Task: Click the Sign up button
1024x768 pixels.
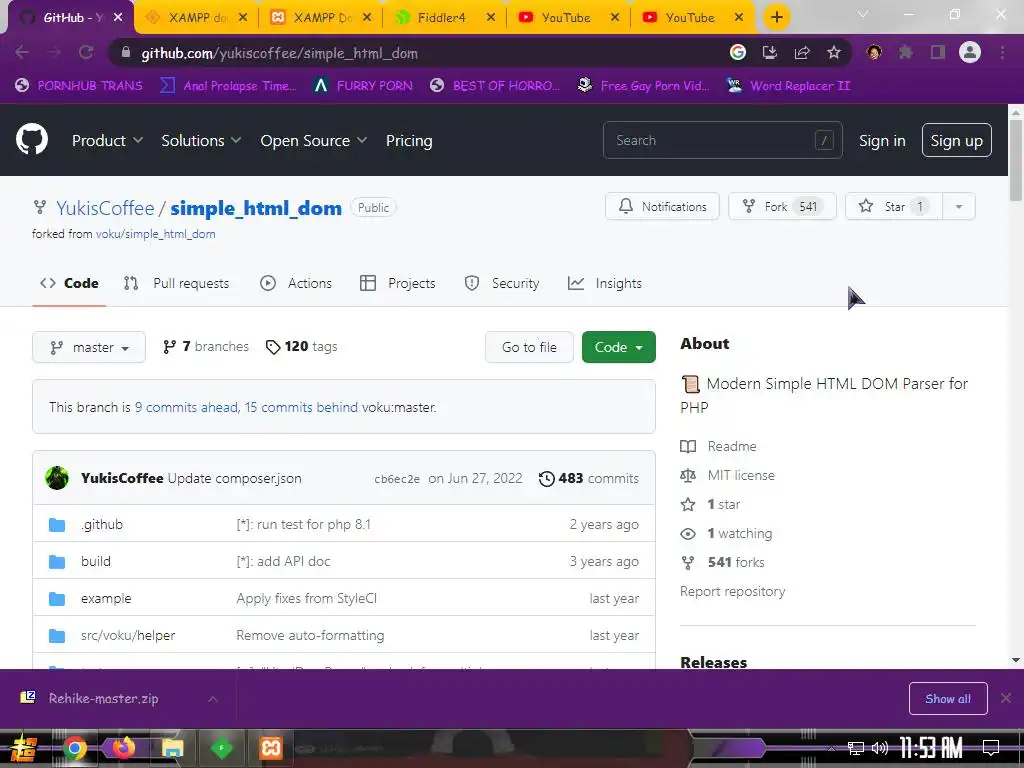Action: pos(956,140)
